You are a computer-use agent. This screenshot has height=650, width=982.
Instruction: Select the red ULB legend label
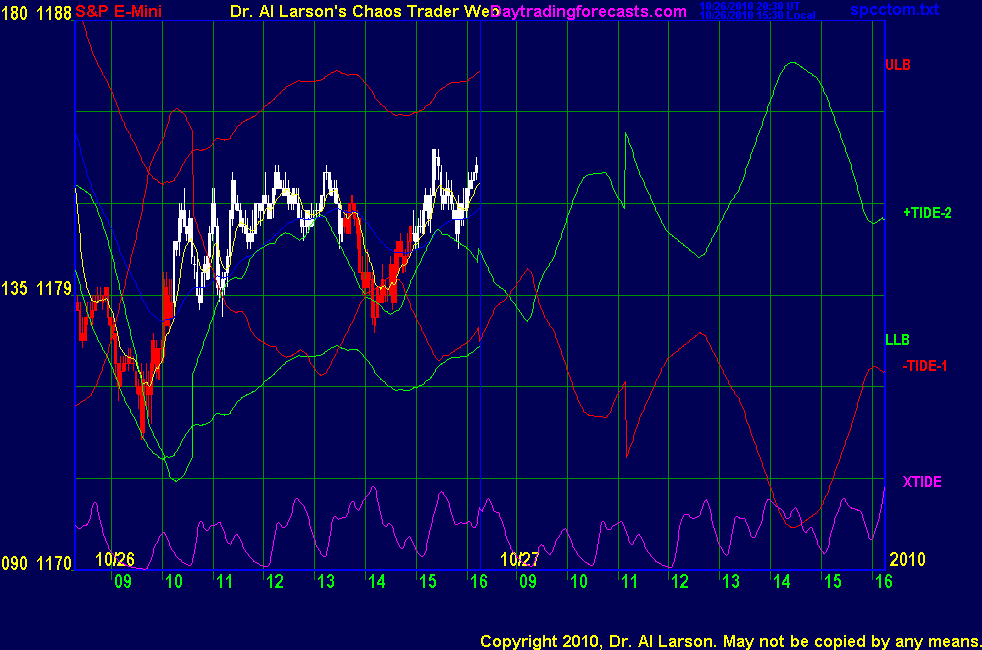click(897, 64)
